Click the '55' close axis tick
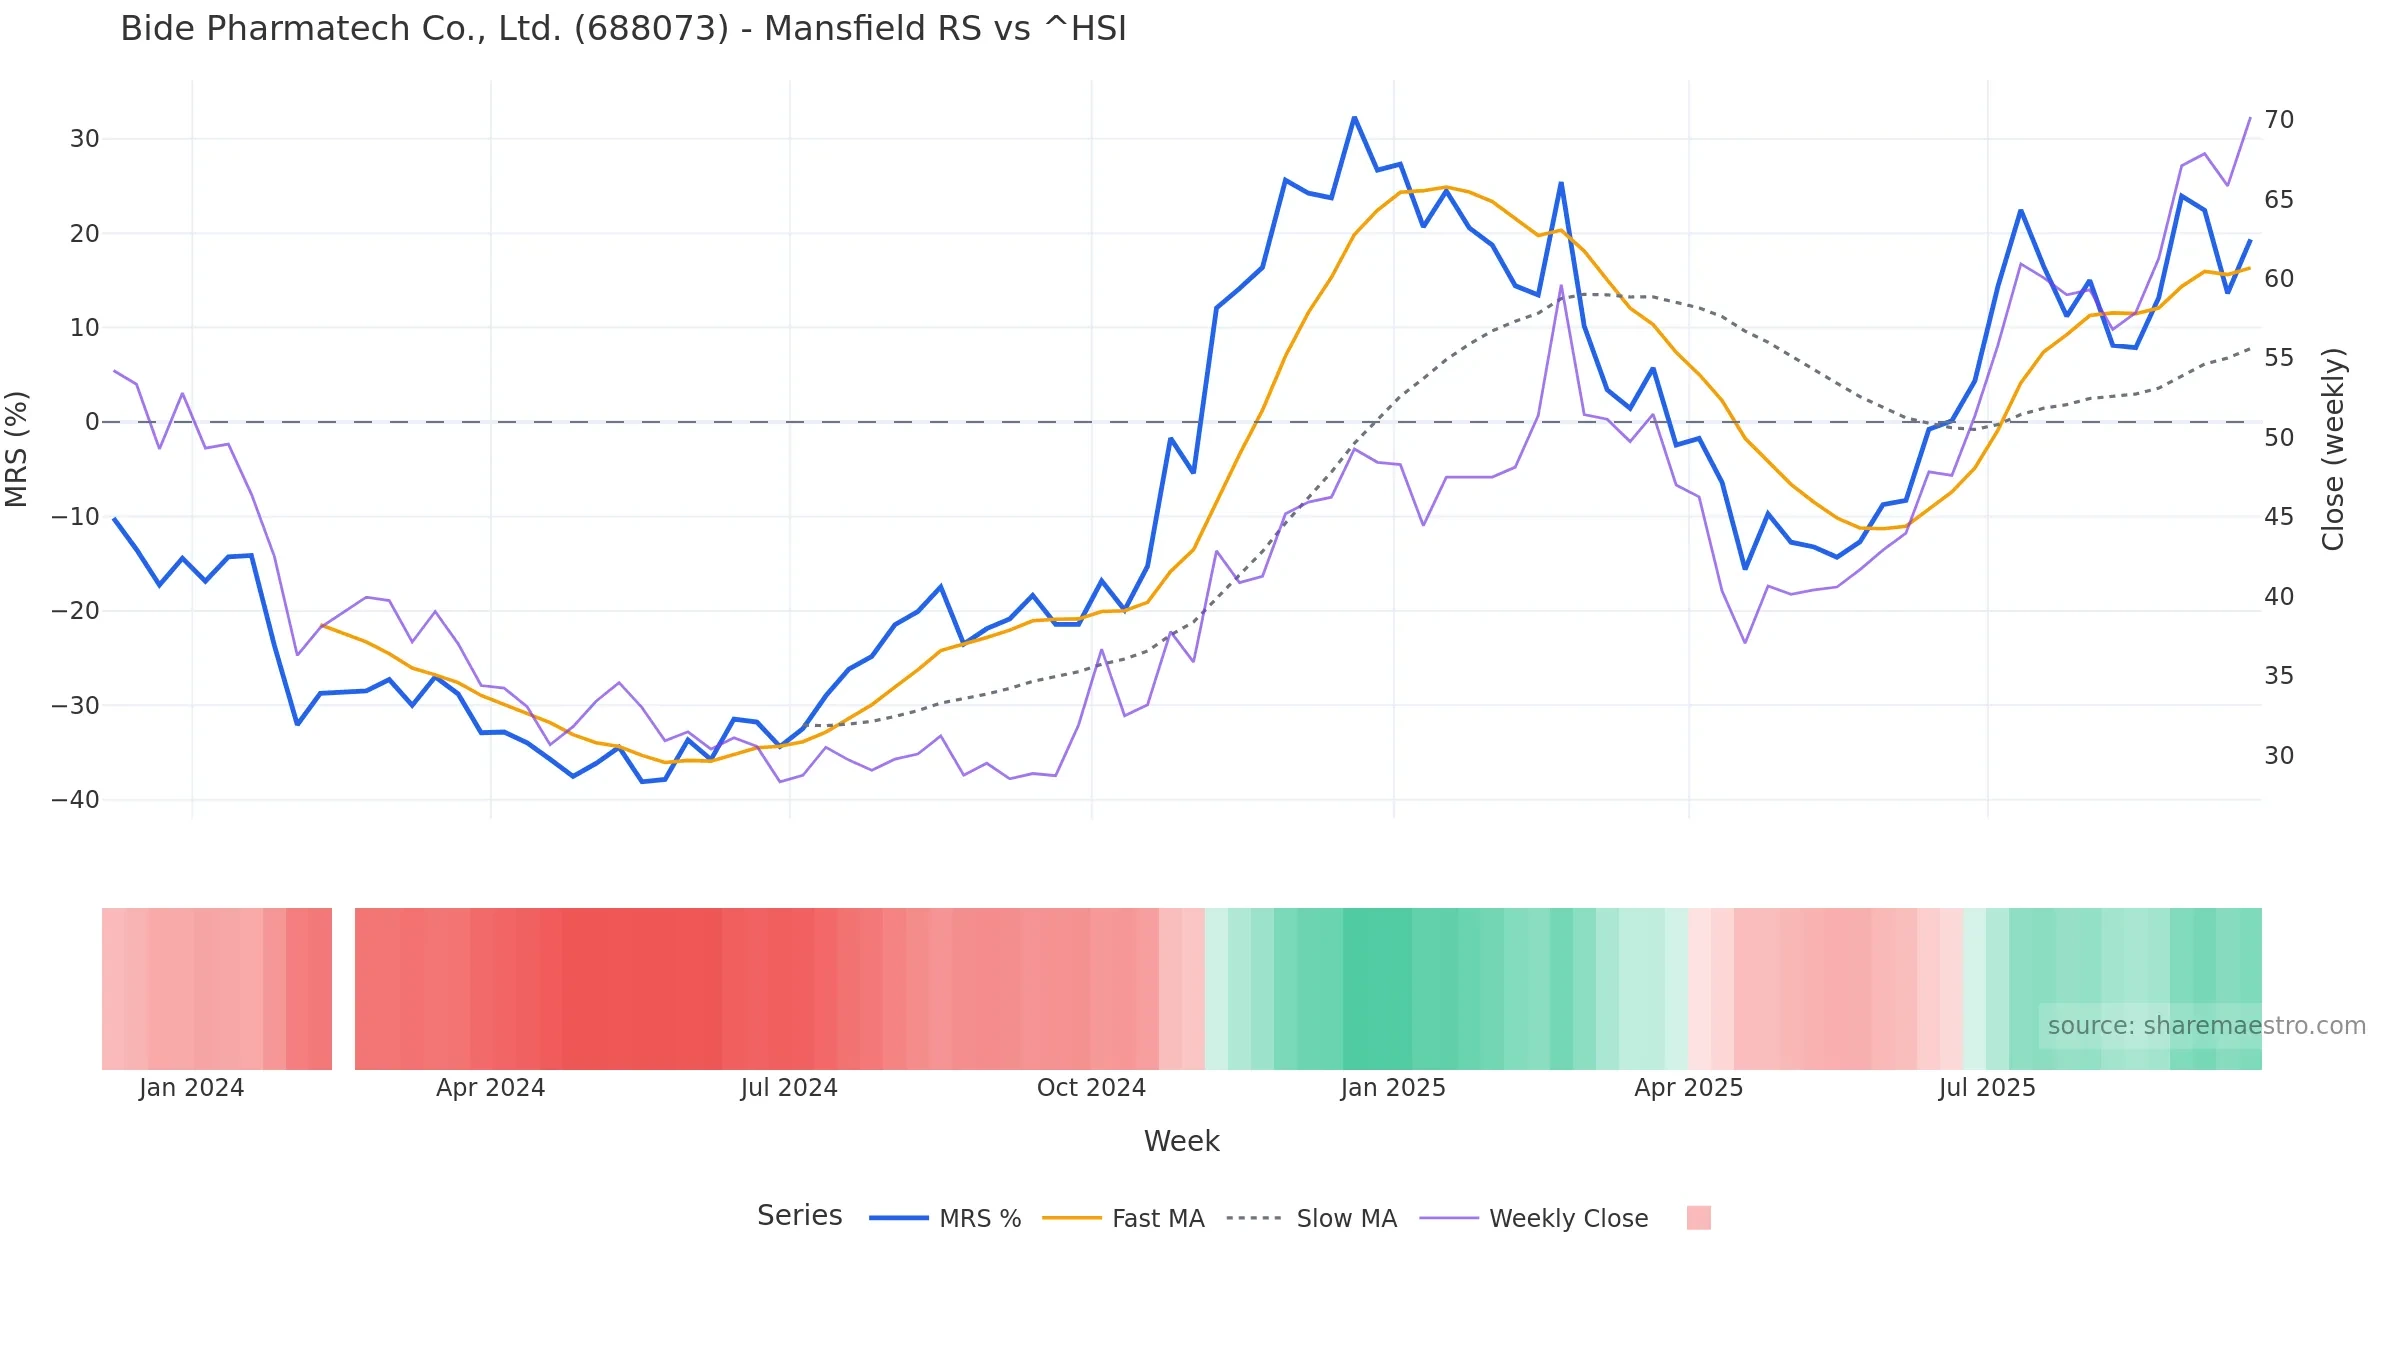2400x1350 pixels. tap(2279, 358)
